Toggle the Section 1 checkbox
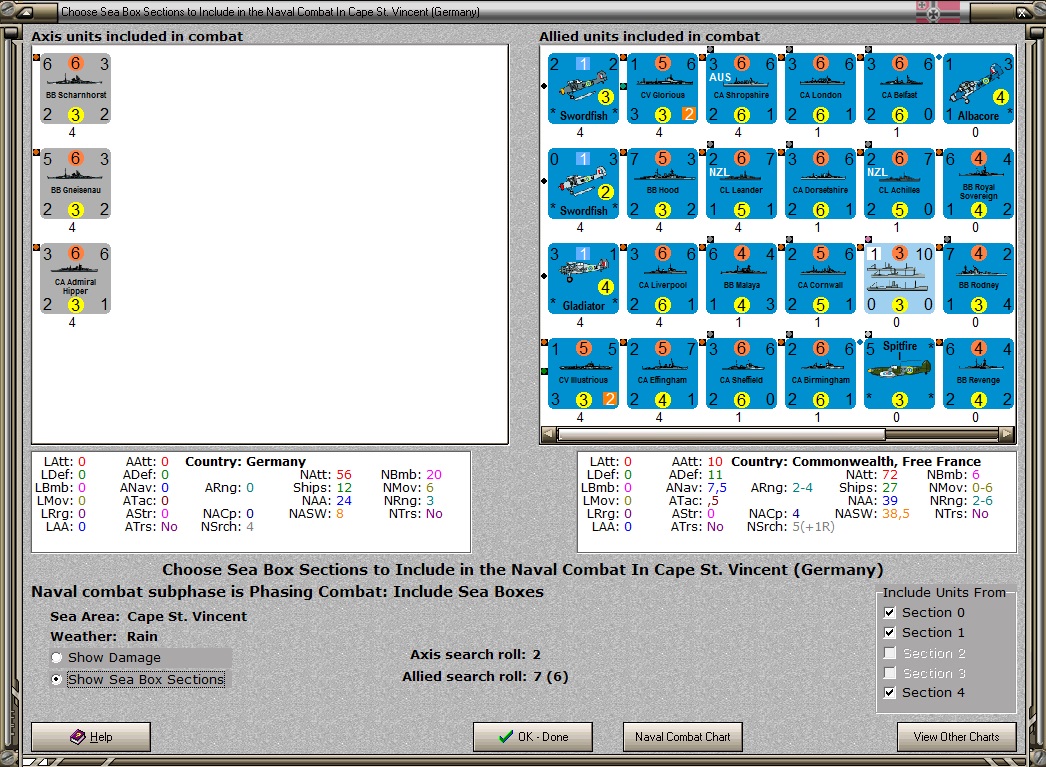The width and height of the screenshot is (1046, 767). tap(889, 632)
